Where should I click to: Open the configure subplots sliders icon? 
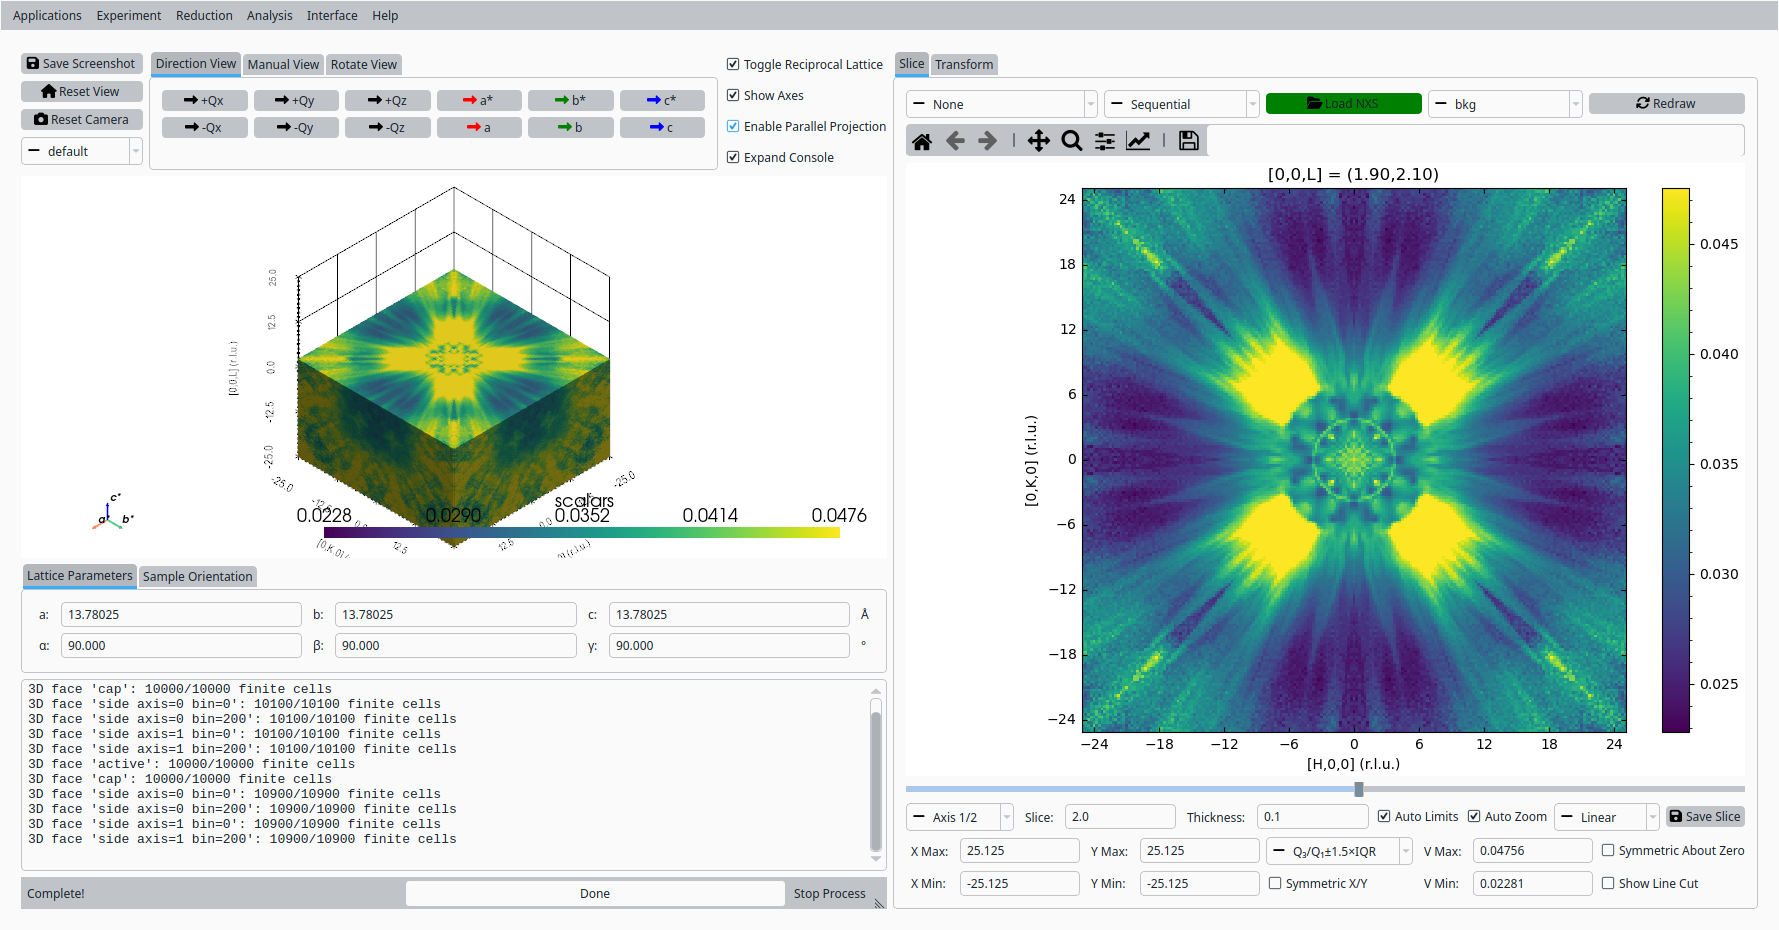point(1105,141)
